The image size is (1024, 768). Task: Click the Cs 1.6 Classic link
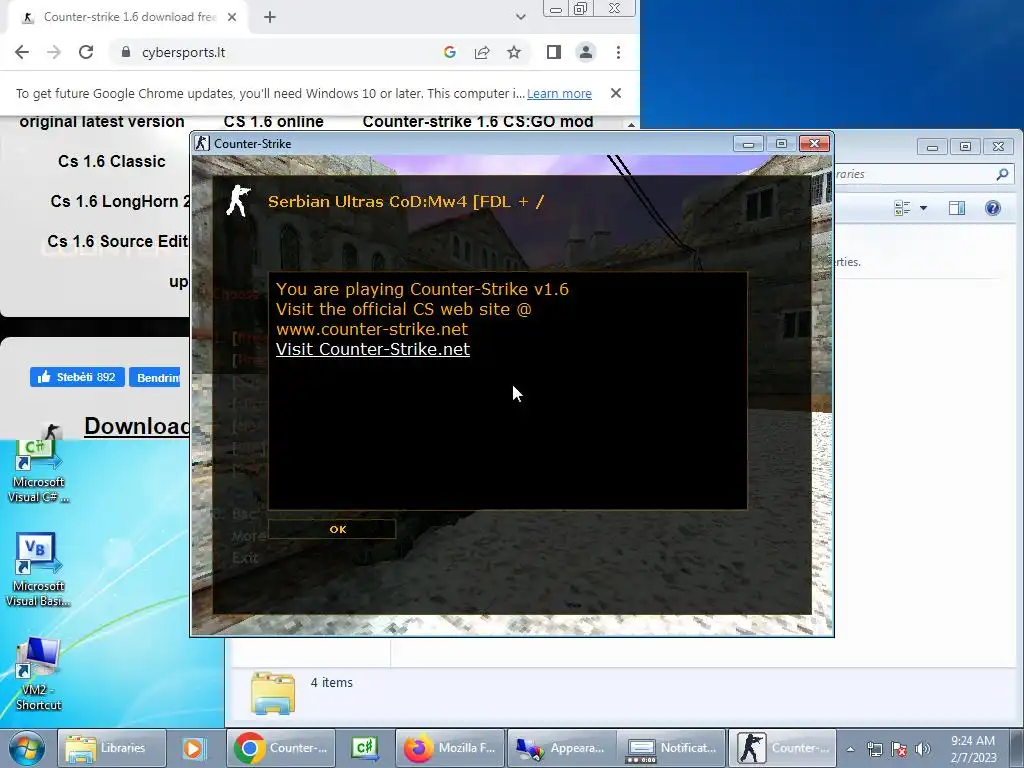coord(112,161)
